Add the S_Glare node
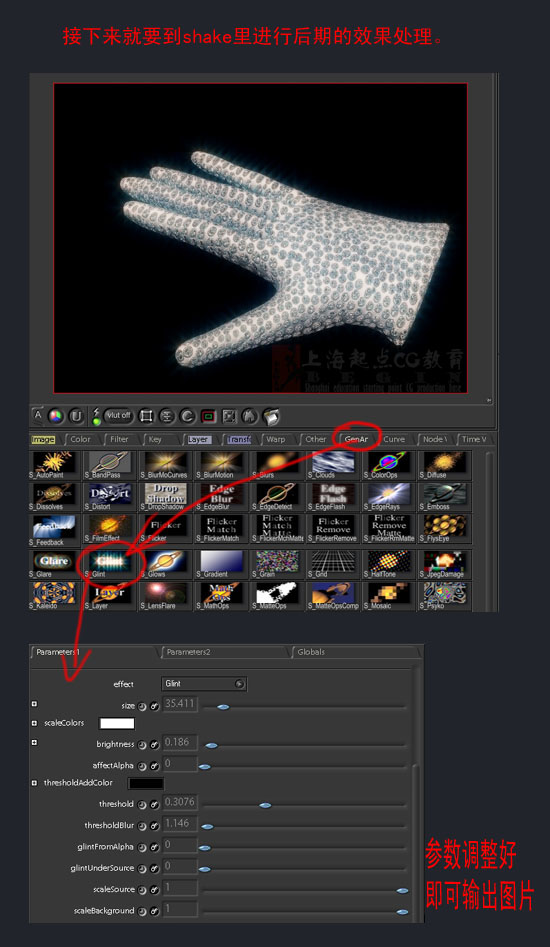550x947 pixels. pos(54,564)
